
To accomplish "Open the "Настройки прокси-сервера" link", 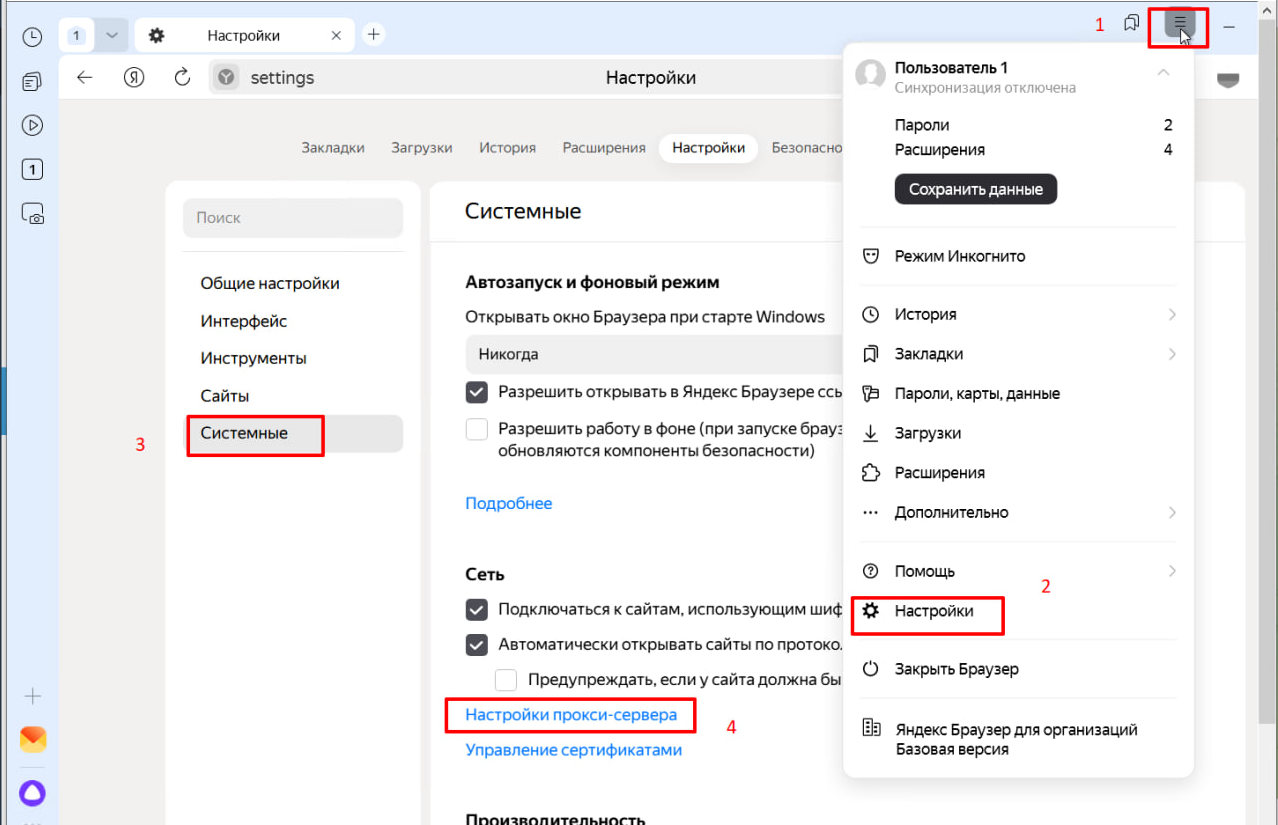I will click(x=571, y=715).
